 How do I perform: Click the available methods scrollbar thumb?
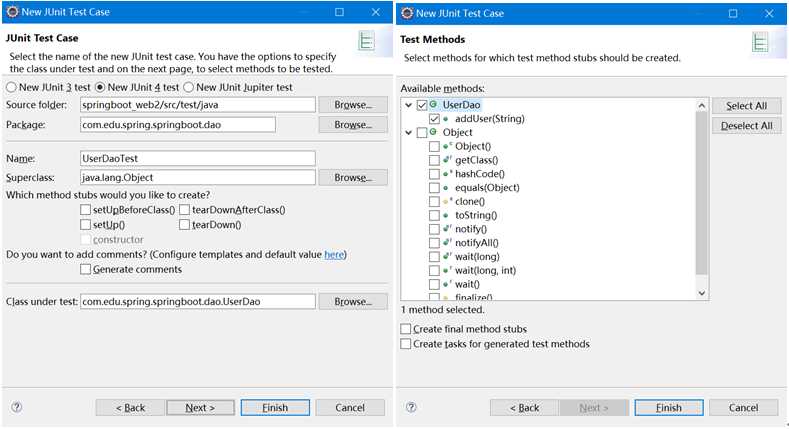(x=701, y=193)
